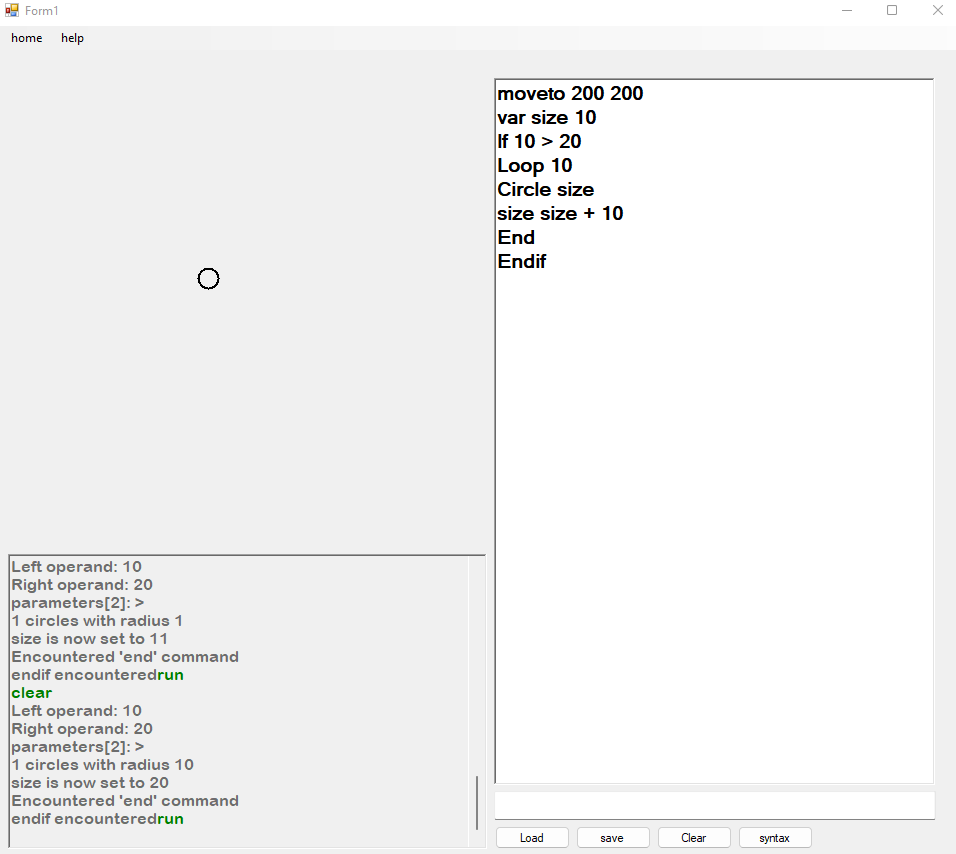Viewport: 956px width, 854px height.
Task: Open the help menu
Action: point(72,38)
